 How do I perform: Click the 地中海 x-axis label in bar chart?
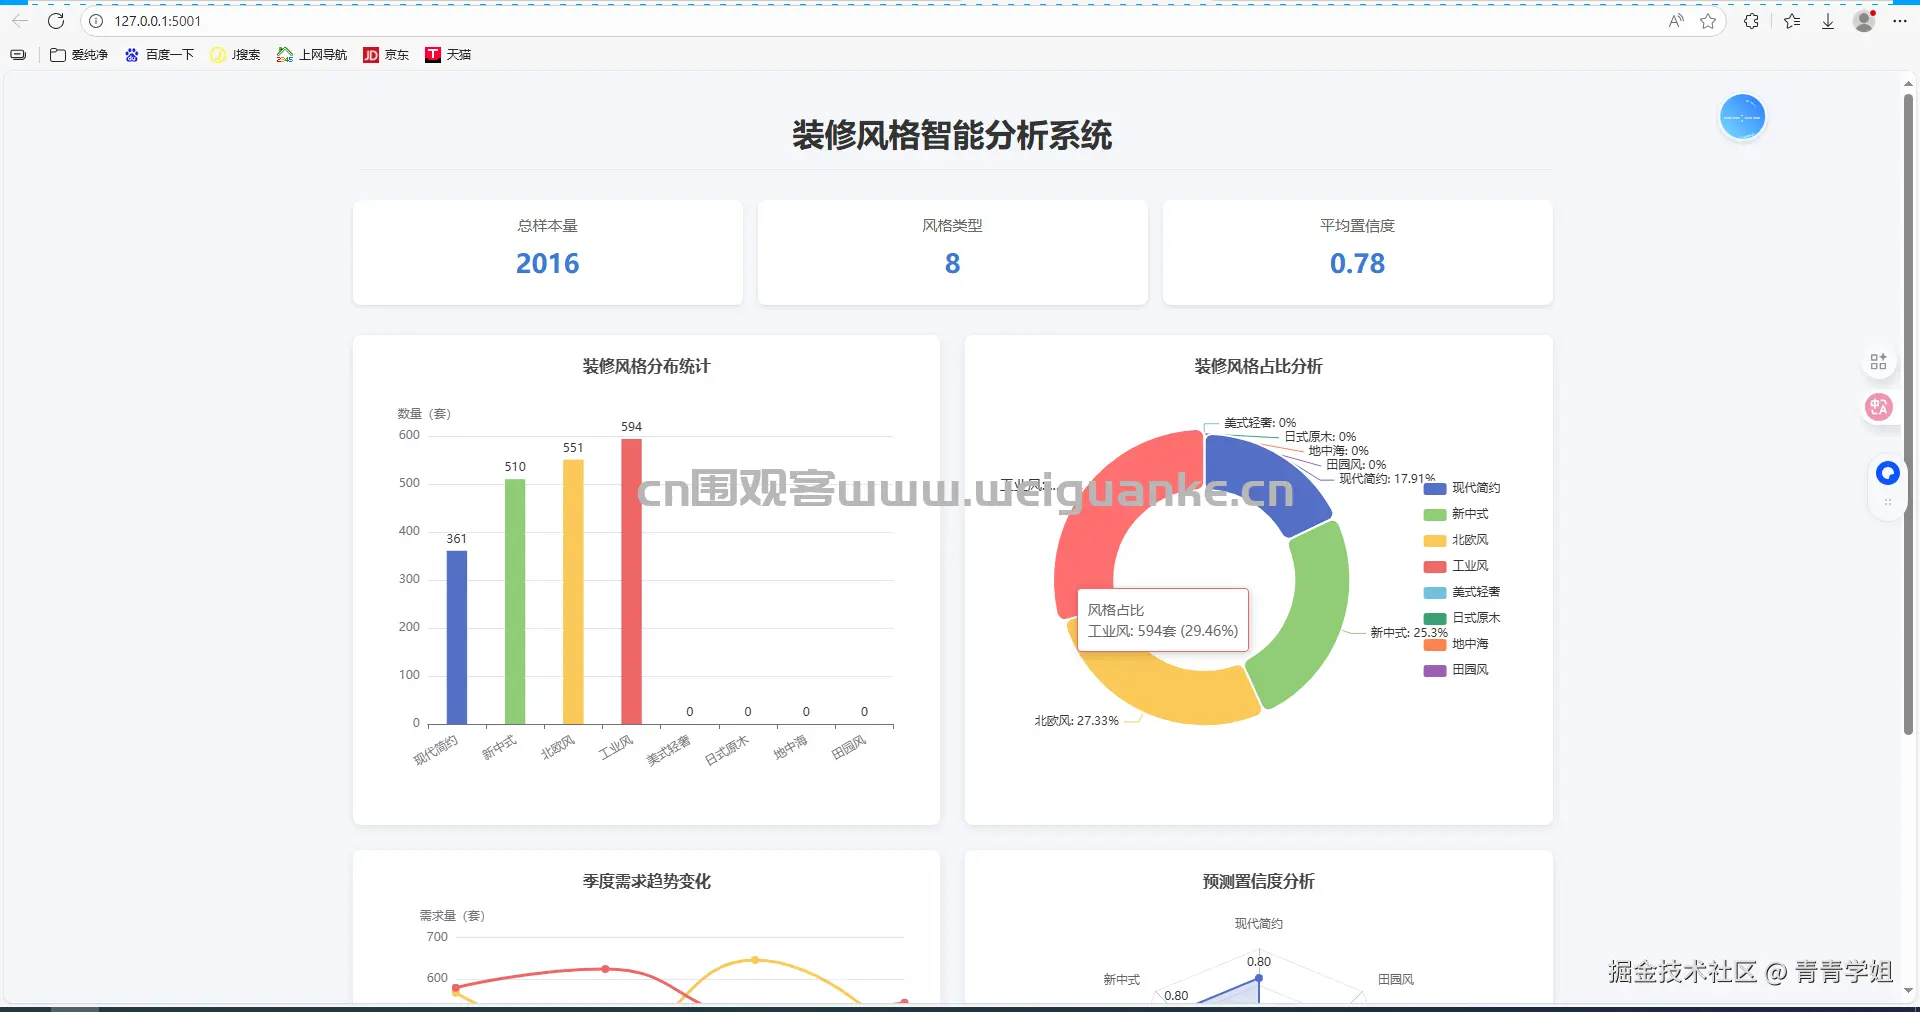[x=790, y=748]
